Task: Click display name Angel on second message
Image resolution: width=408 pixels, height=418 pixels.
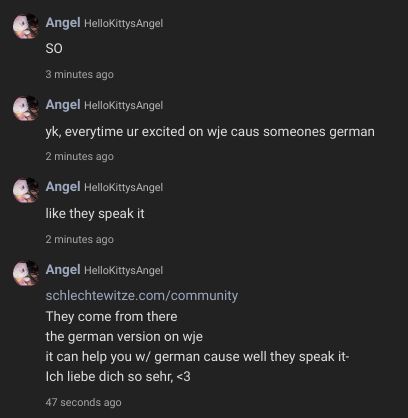Action: tap(63, 105)
